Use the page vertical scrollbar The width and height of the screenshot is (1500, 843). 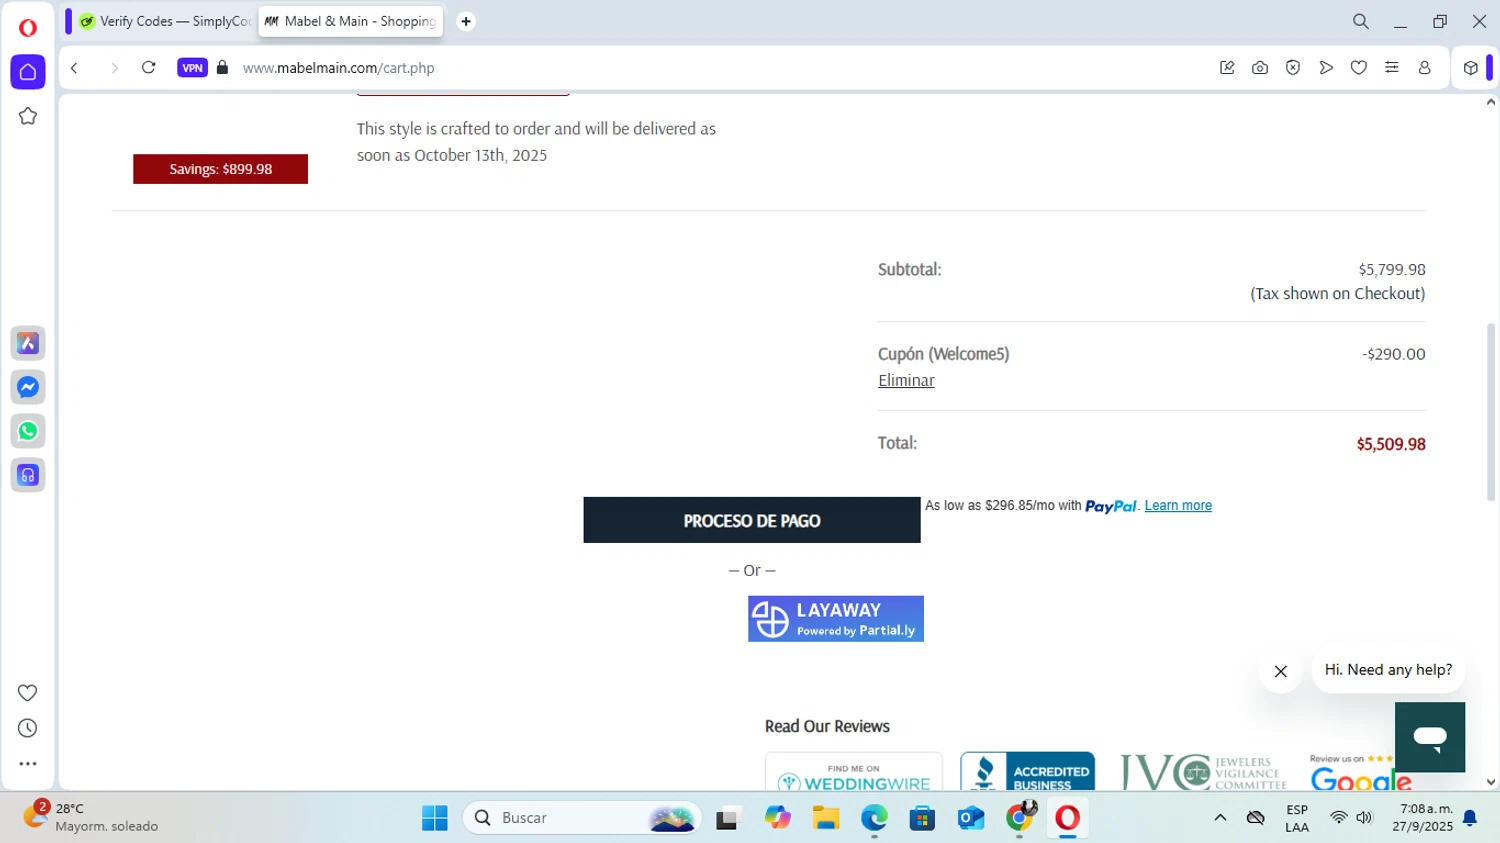point(1491,412)
